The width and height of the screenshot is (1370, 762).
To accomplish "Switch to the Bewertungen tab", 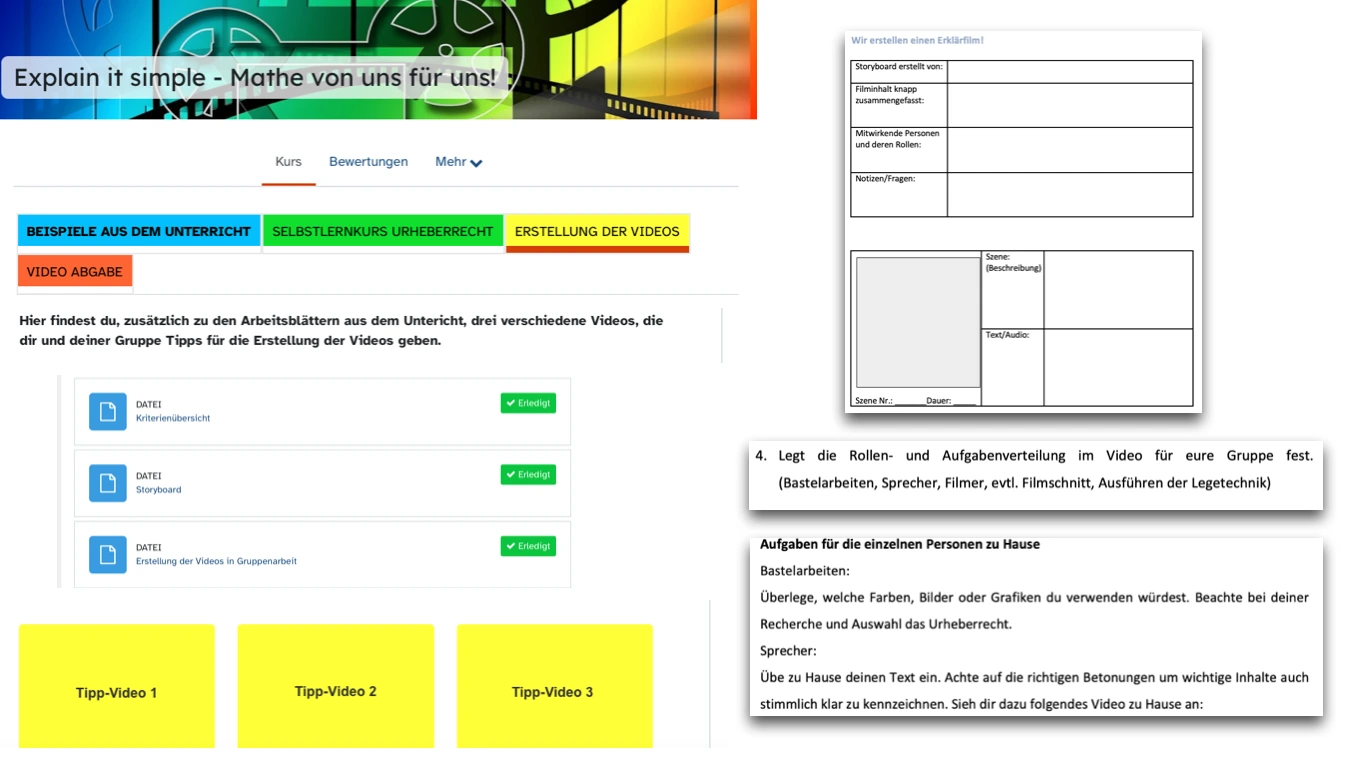I will pos(368,162).
